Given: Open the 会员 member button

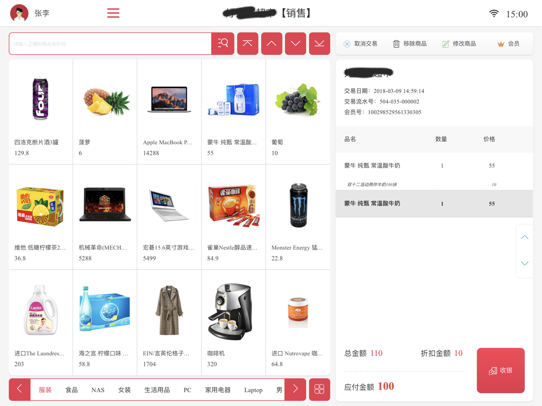Looking at the screenshot, I should [508, 44].
